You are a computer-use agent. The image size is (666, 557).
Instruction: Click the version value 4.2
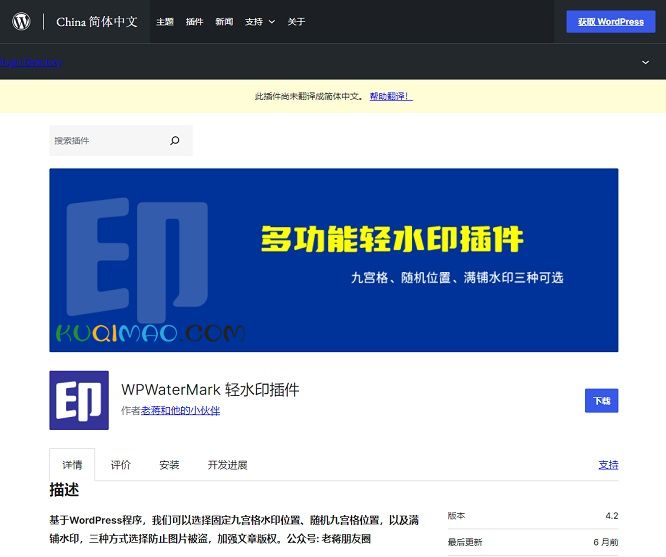tap(612, 516)
